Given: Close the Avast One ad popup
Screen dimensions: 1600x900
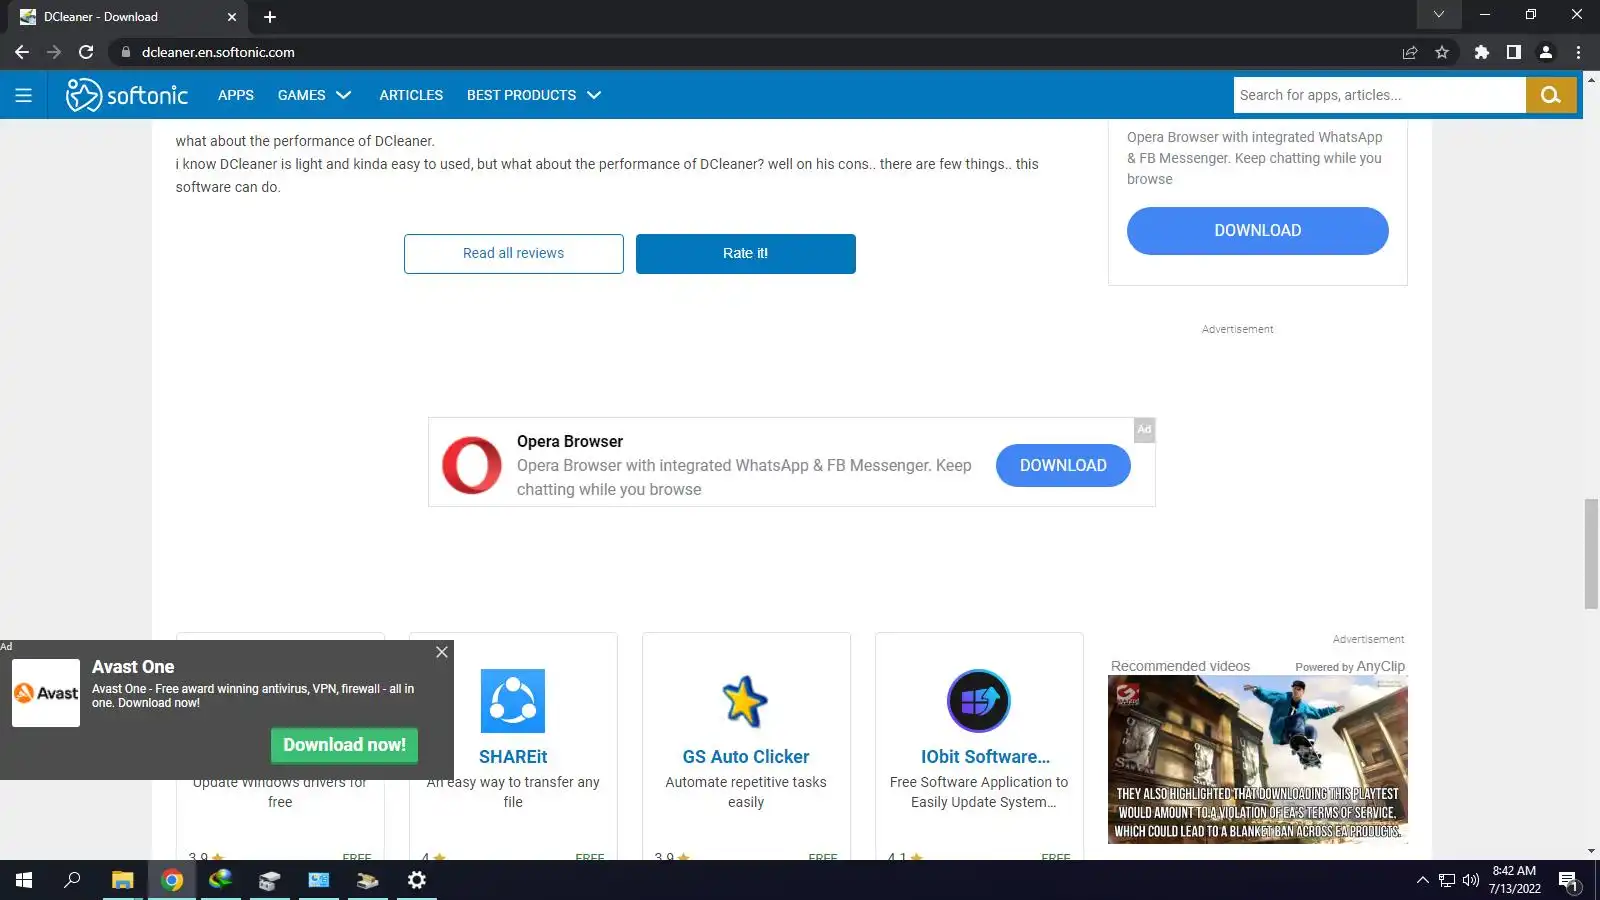Looking at the screenshot, I should [x=442, y=652].
